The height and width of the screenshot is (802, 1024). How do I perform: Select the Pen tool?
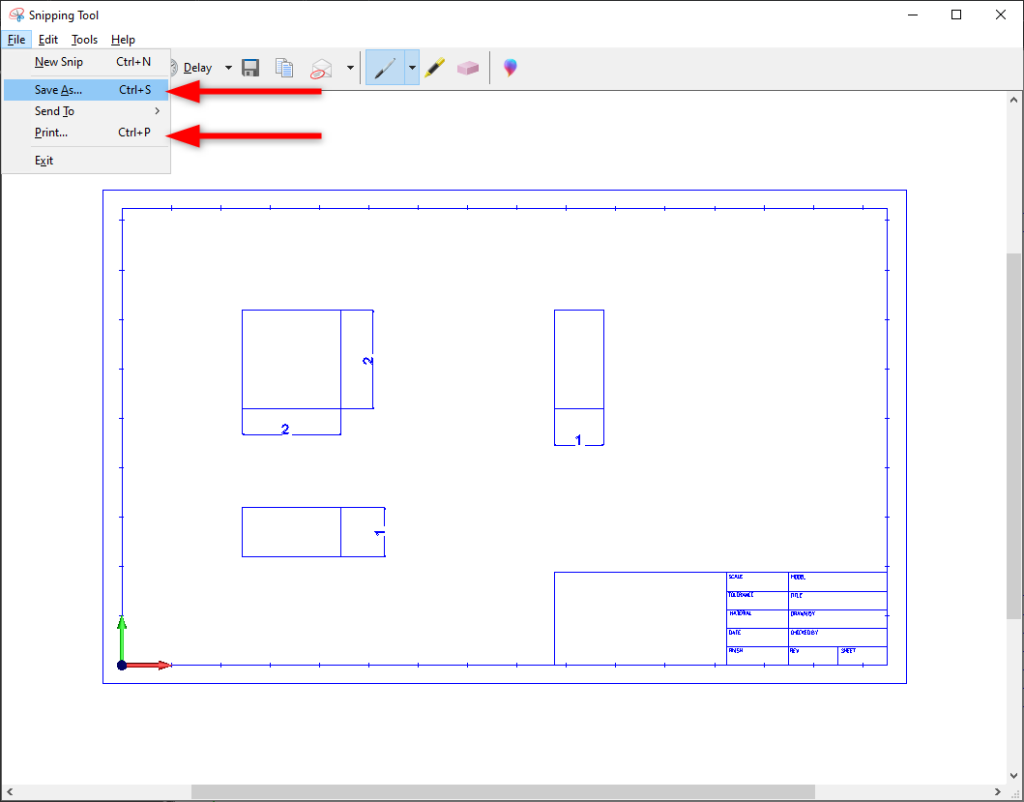pos(385,68)
